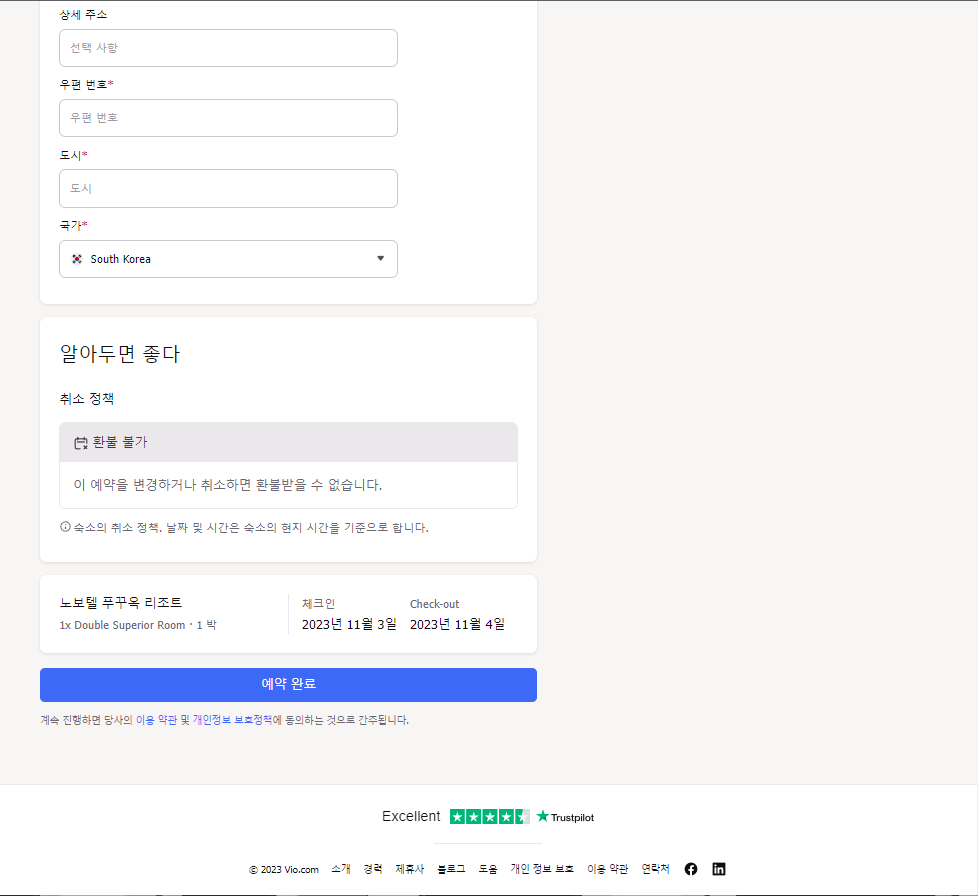Open 연락처 in the footer

656,869
